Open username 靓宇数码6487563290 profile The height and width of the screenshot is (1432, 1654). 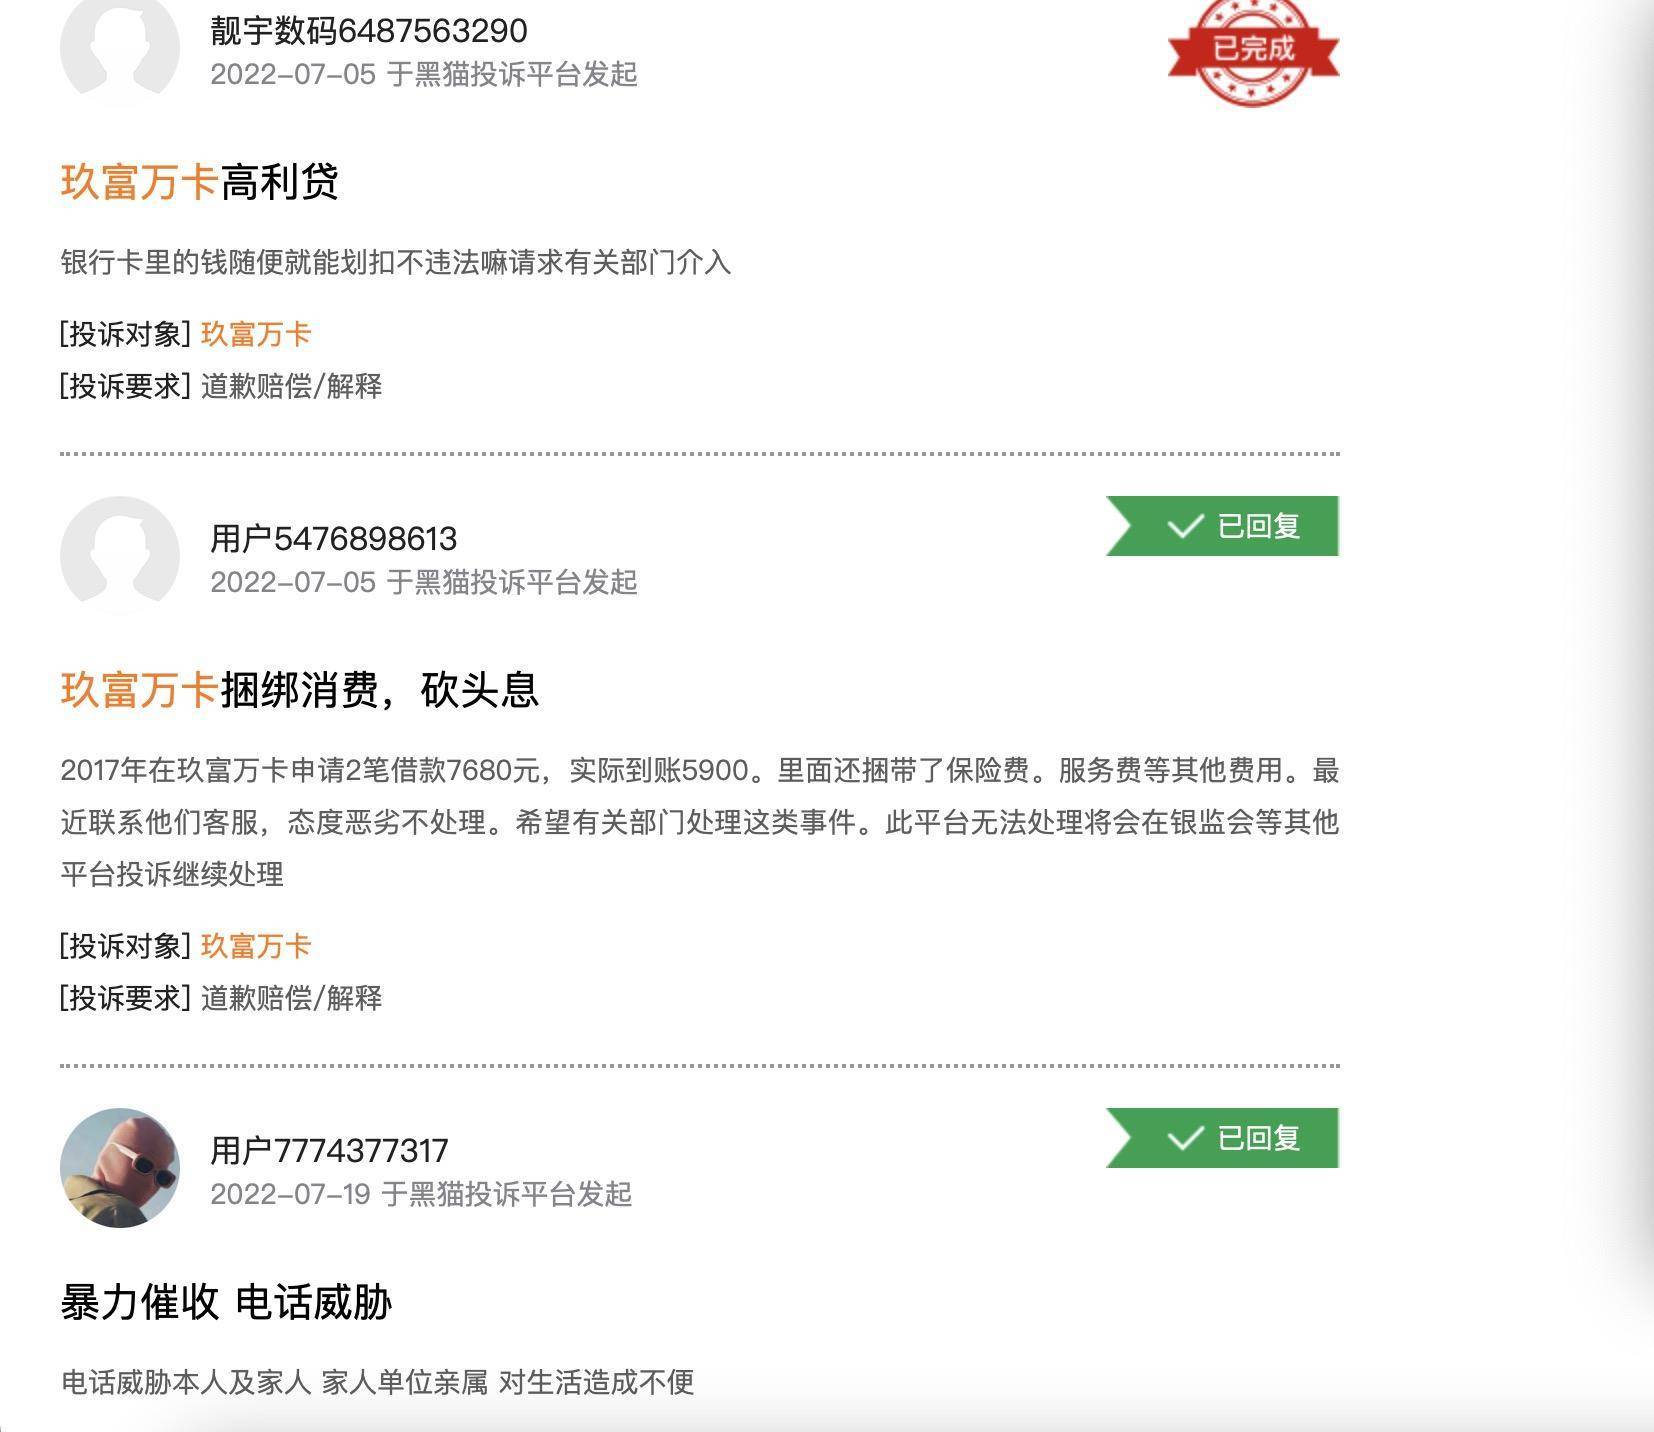(x=369, y=31)
